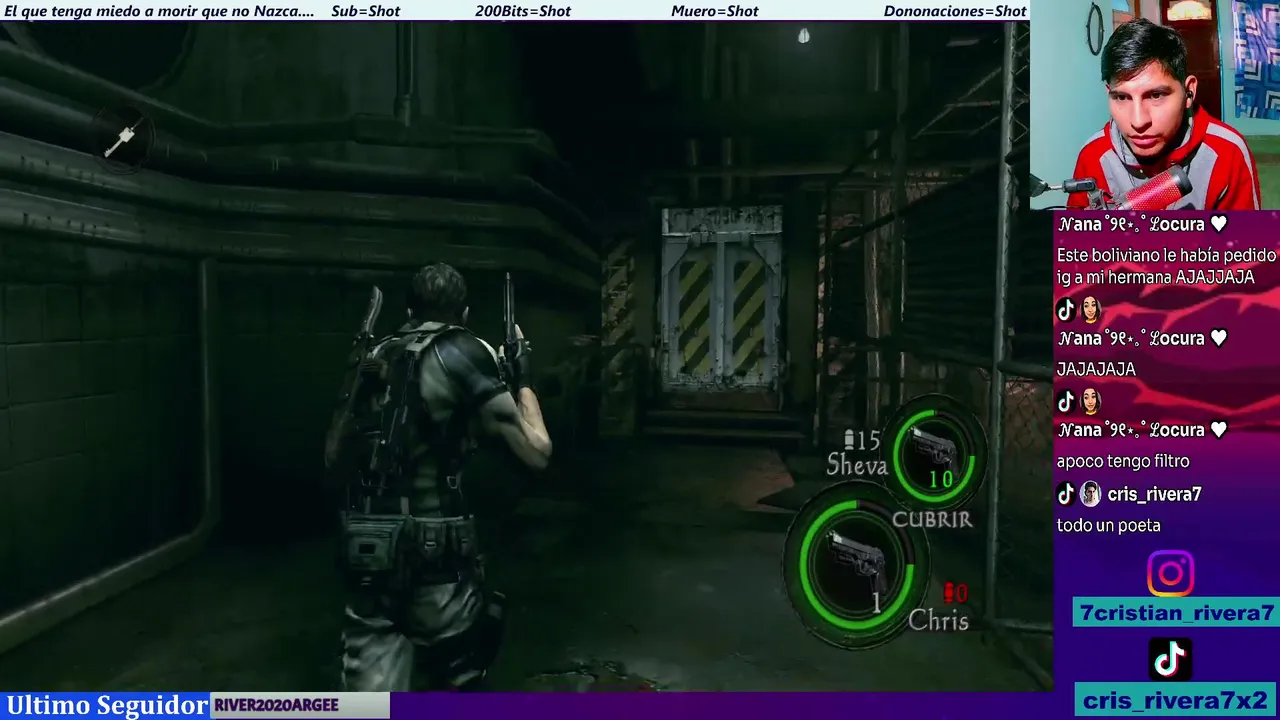This screenshot has height=720, width=1280.
Task: Open the streamer webcam thumbnail
Action: (x=1155, y=105)
